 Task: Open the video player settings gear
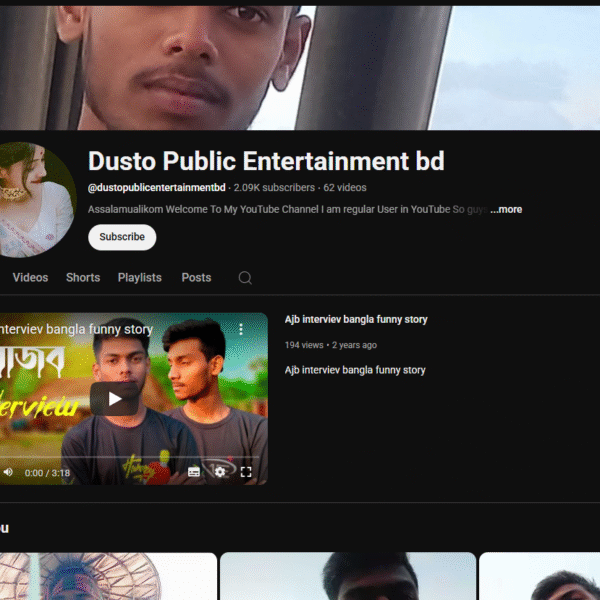(220, 472)
